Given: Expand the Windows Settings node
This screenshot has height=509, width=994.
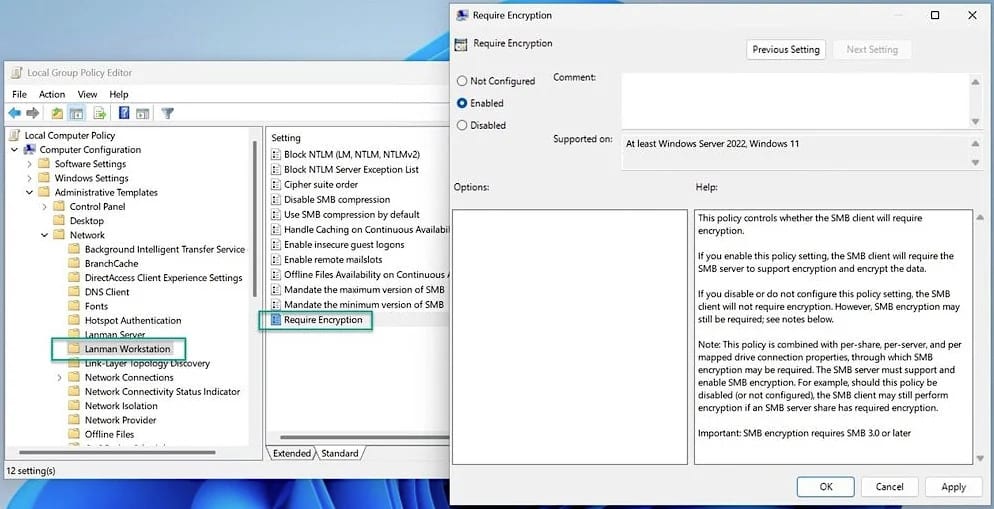Looking at the screenshot, I should coord(29,178).
